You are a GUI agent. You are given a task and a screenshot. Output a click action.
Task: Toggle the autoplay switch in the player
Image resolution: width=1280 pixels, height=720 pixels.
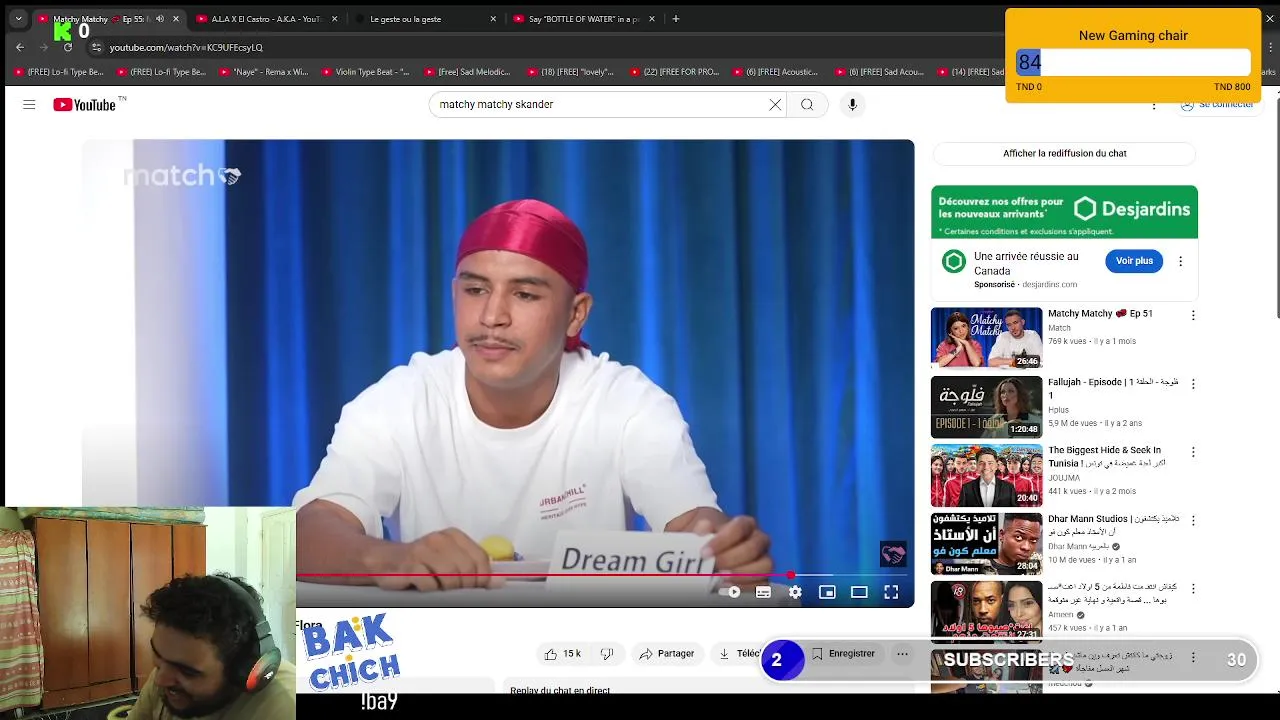730,592
